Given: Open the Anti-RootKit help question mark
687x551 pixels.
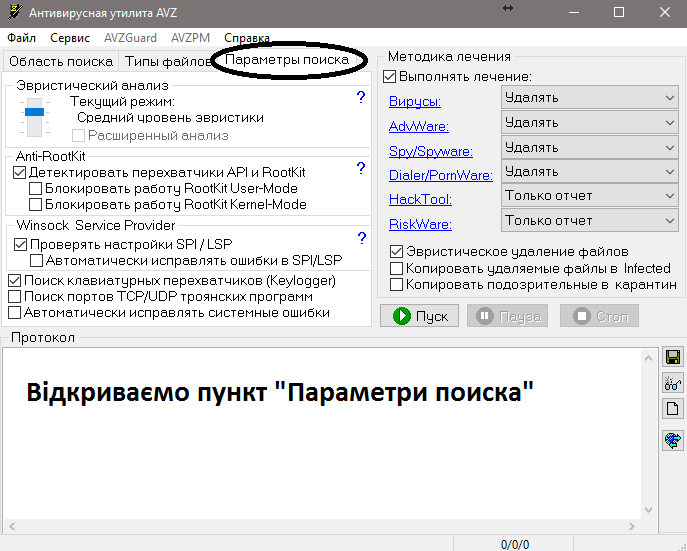Looking at the screenshot, I should (x=361, y=168).
